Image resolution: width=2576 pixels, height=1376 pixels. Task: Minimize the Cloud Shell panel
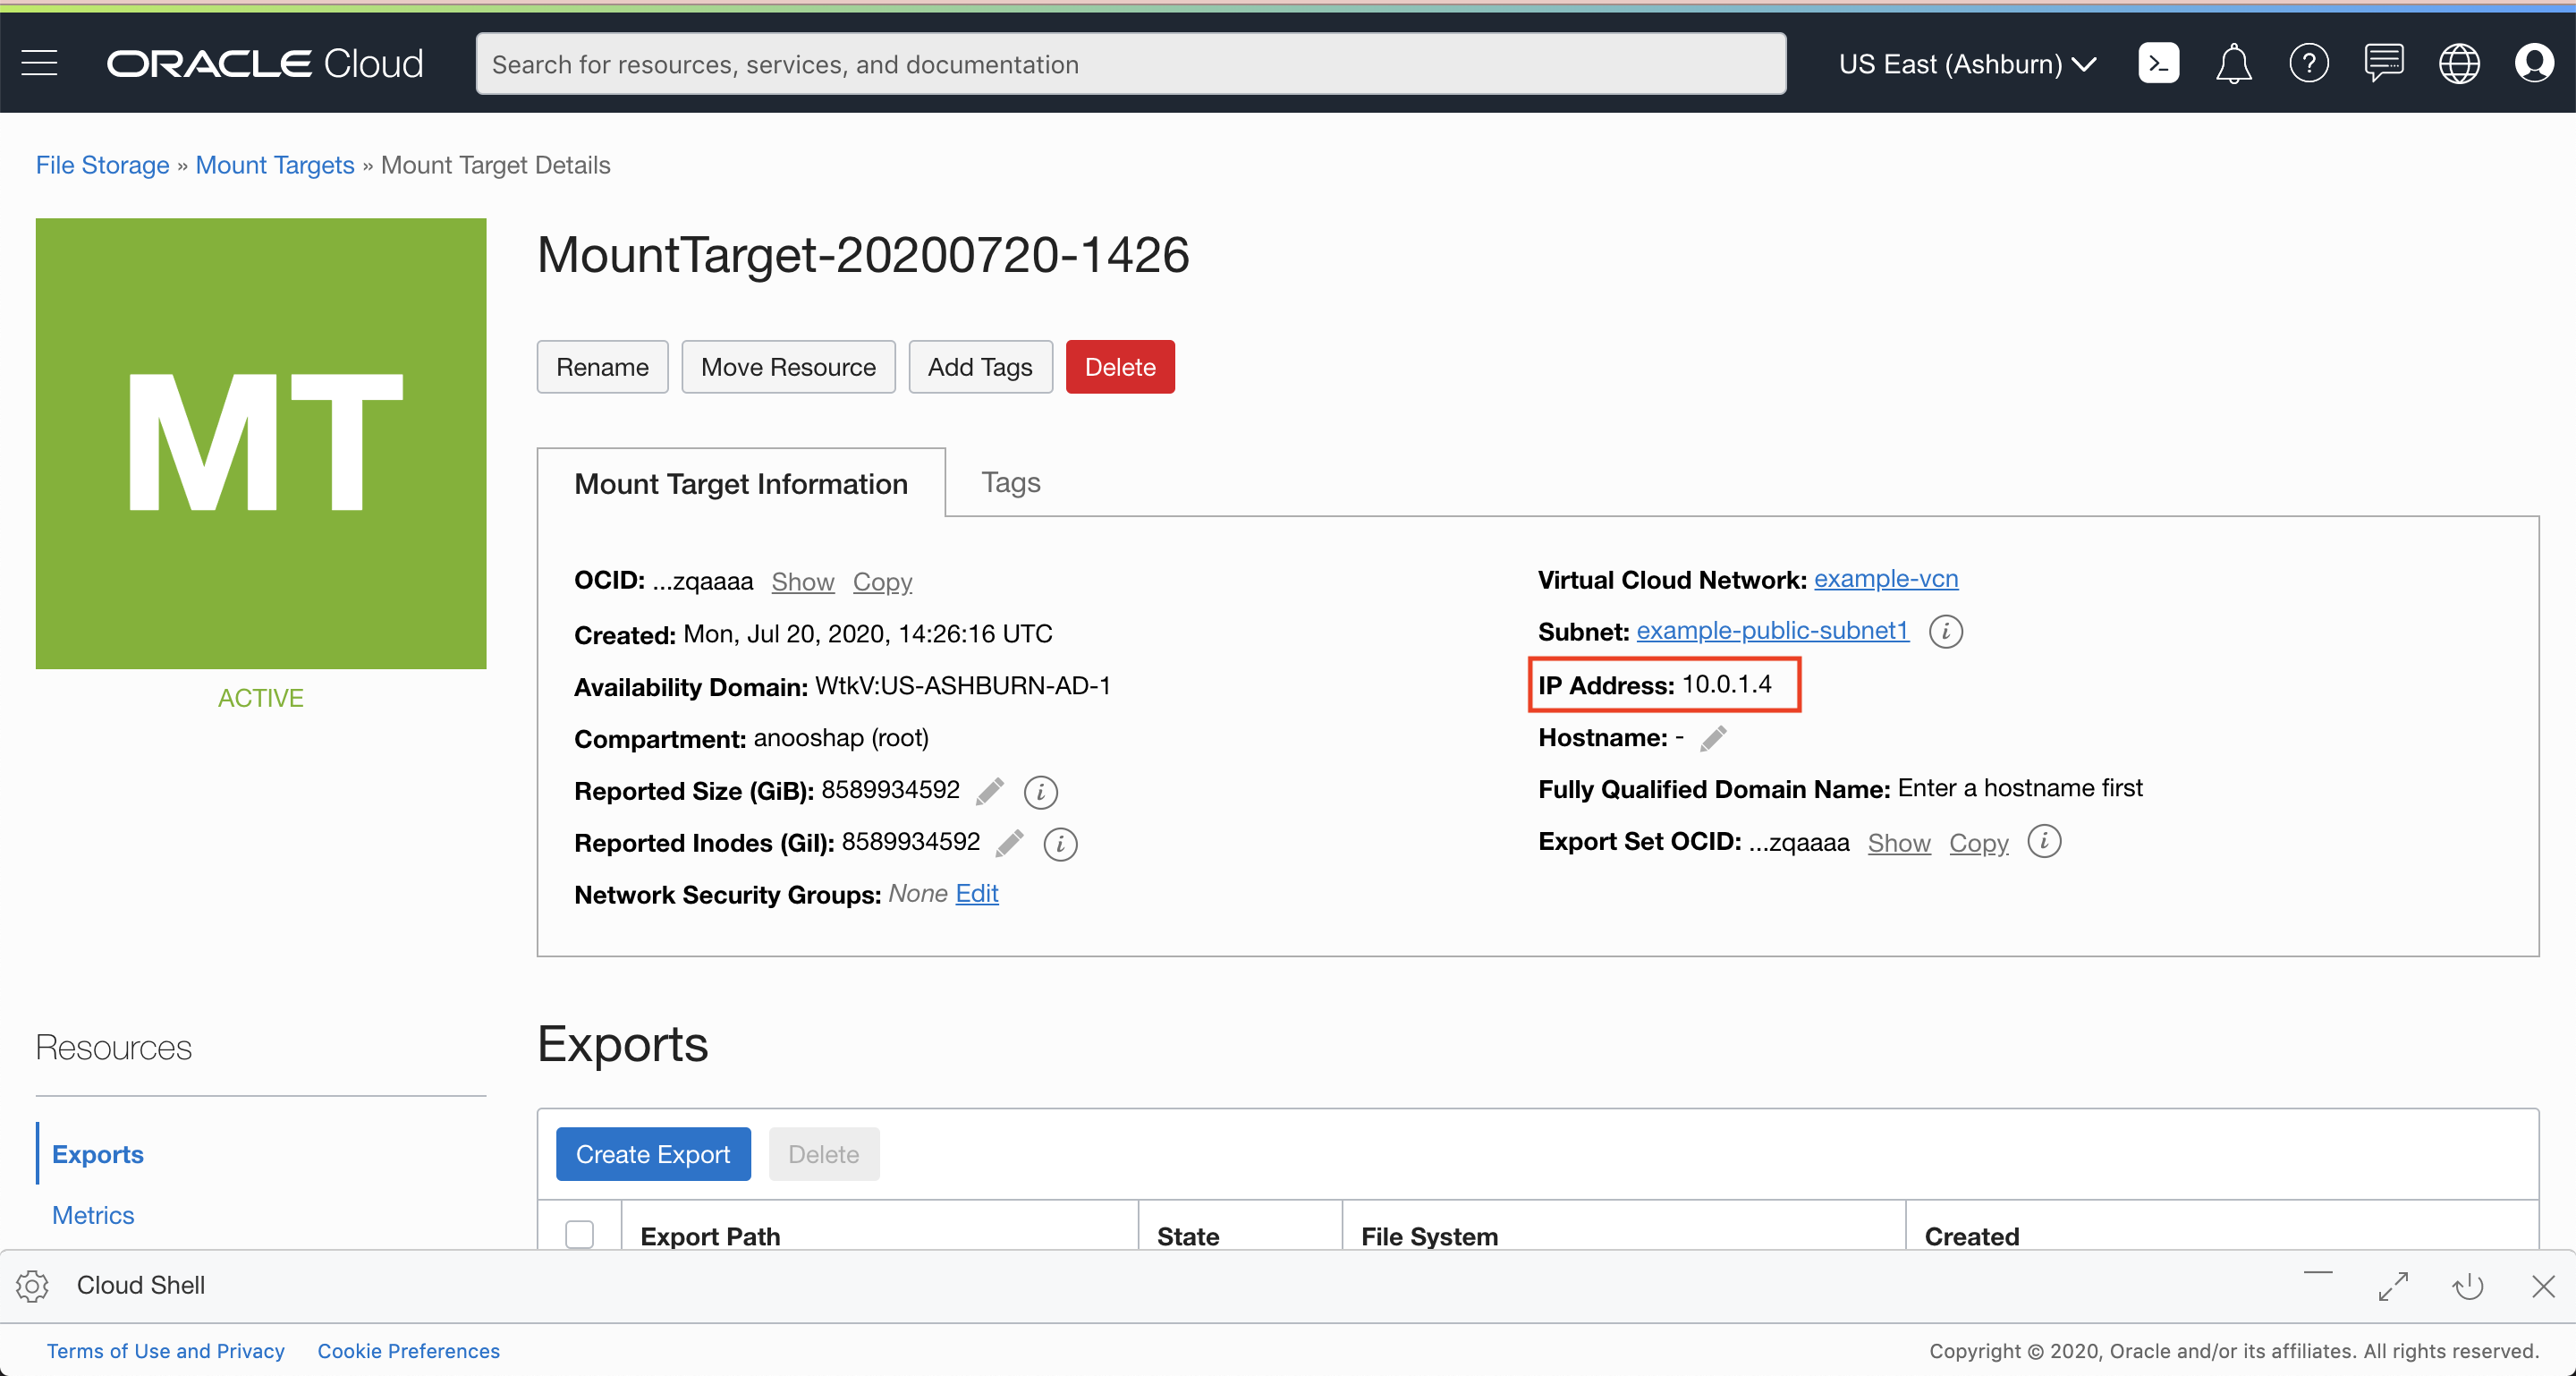[2317, 1274]
